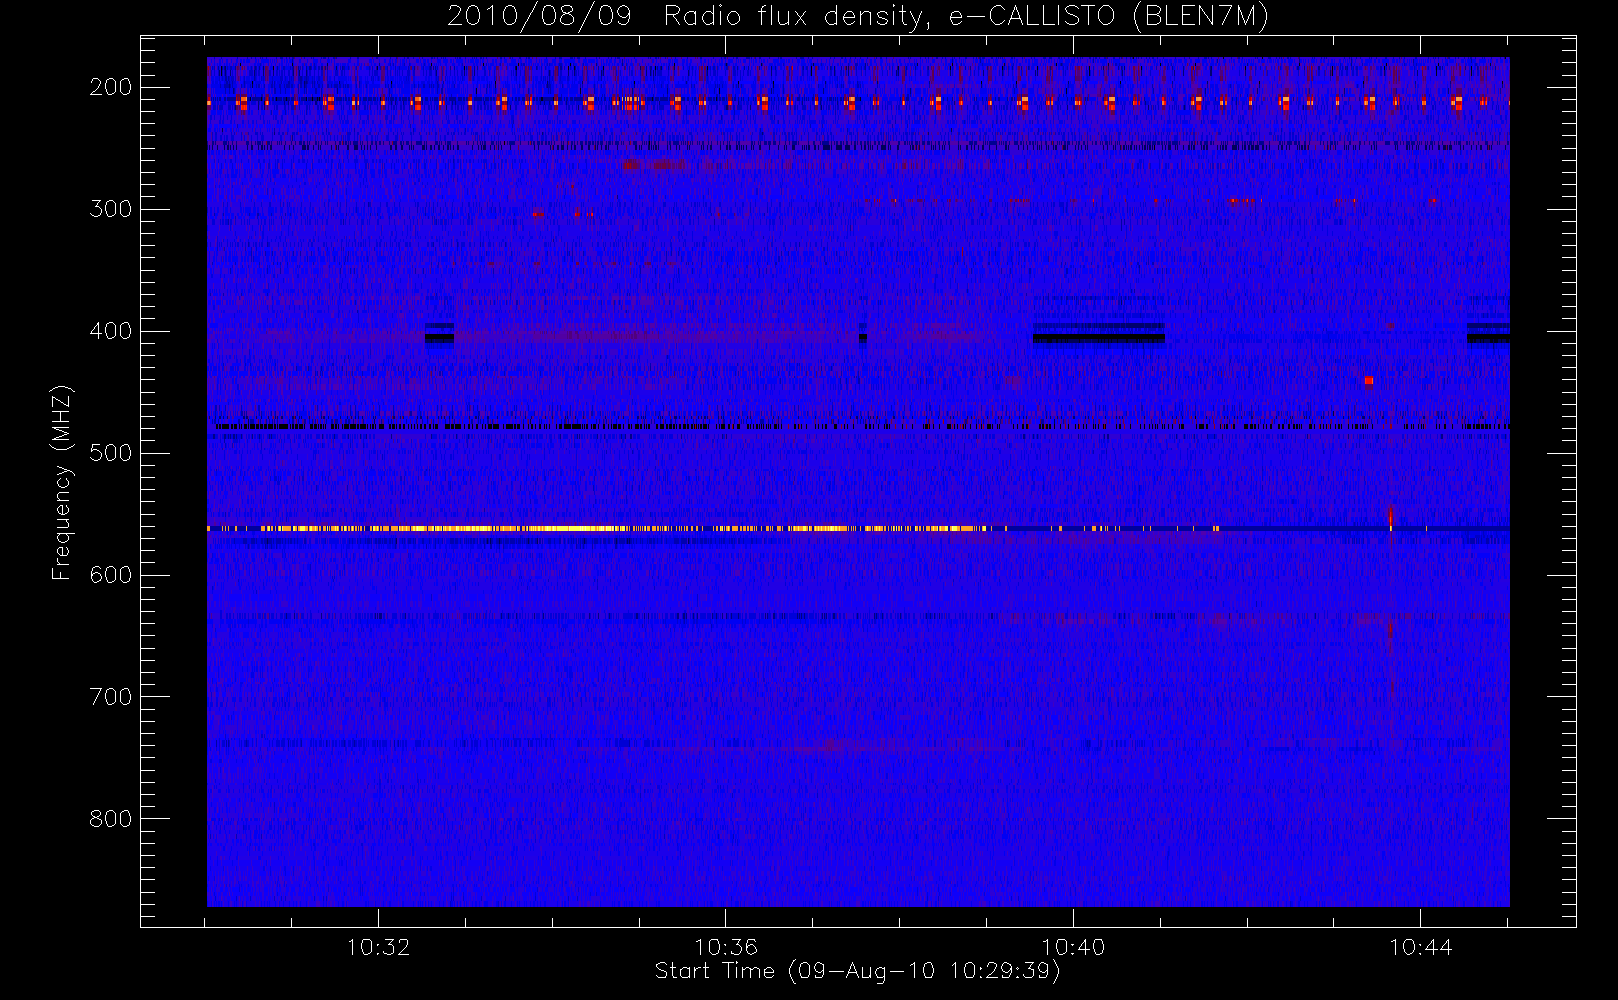Click the 700 frequency tick label
This screenshot has width=1618, height=1000.
(111, 697)
